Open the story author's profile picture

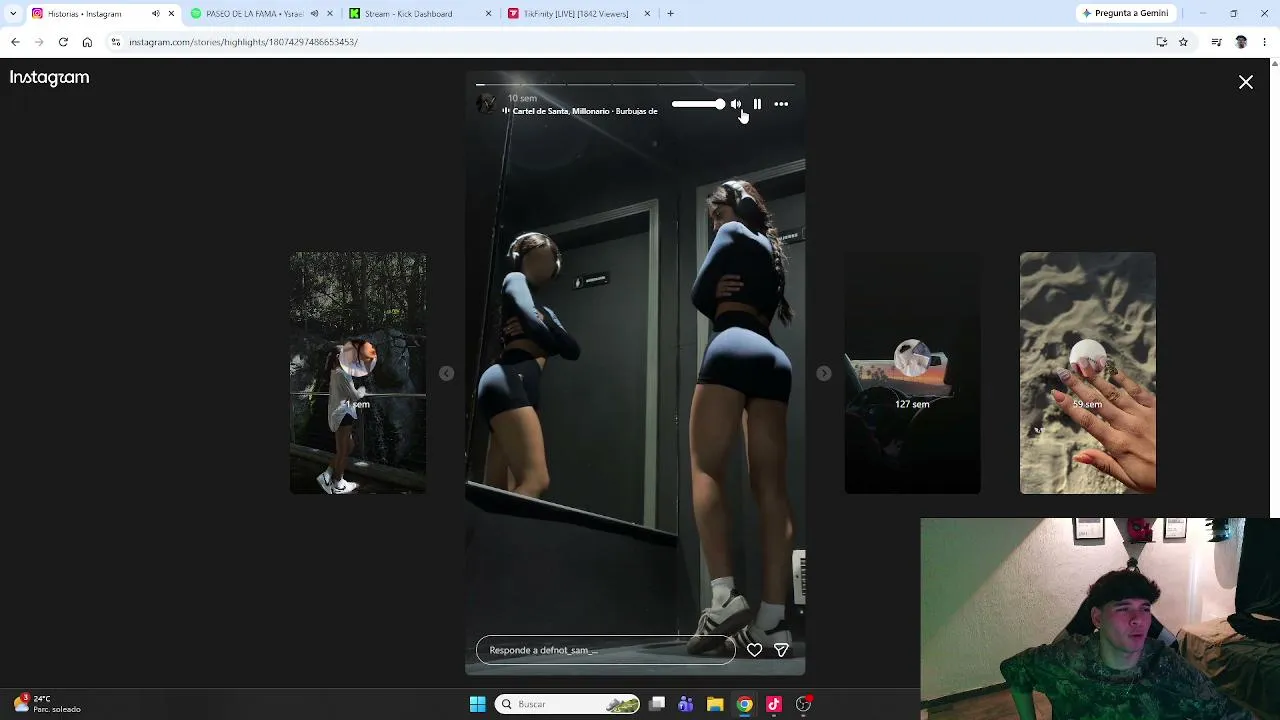[x=487, y=104]
